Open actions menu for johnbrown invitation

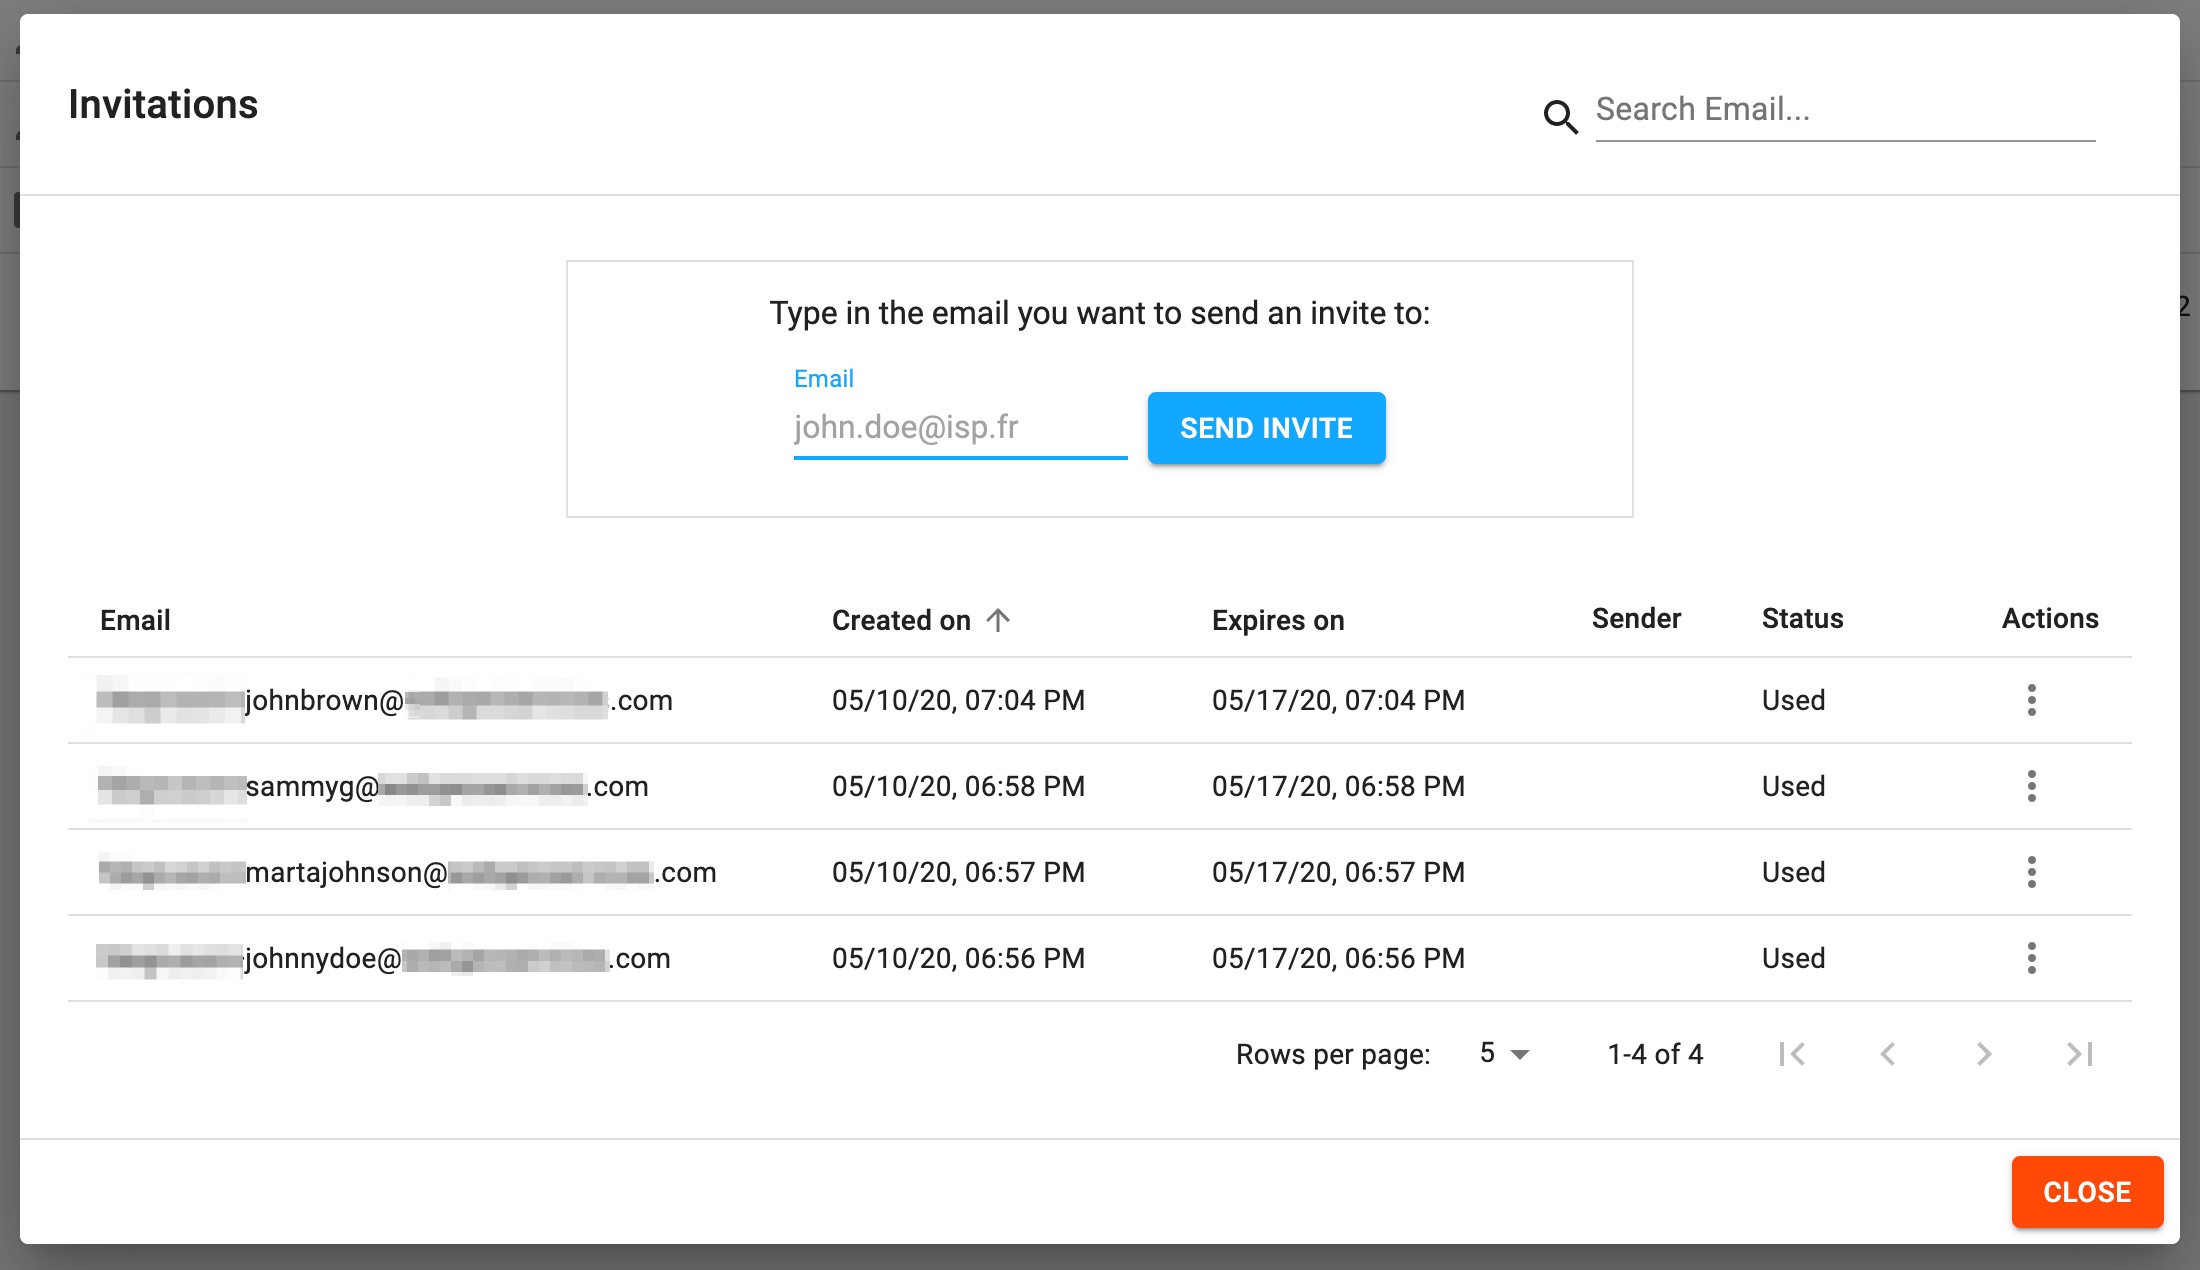(2031, 700)
